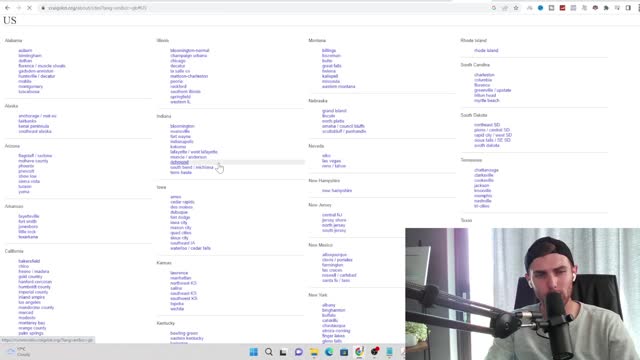
Task: Open the rhode island link
Action: point(486,51)
